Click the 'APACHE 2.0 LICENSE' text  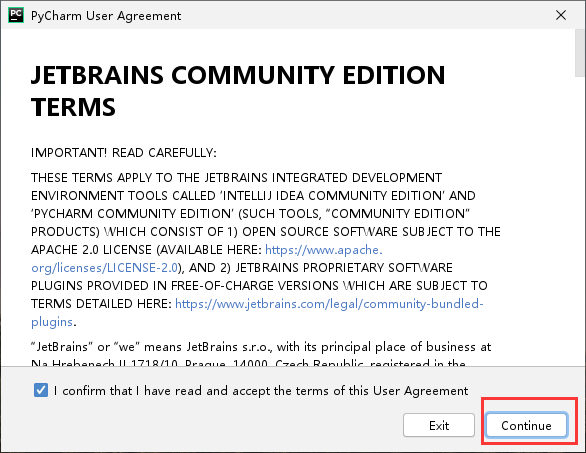pos(92,250)
